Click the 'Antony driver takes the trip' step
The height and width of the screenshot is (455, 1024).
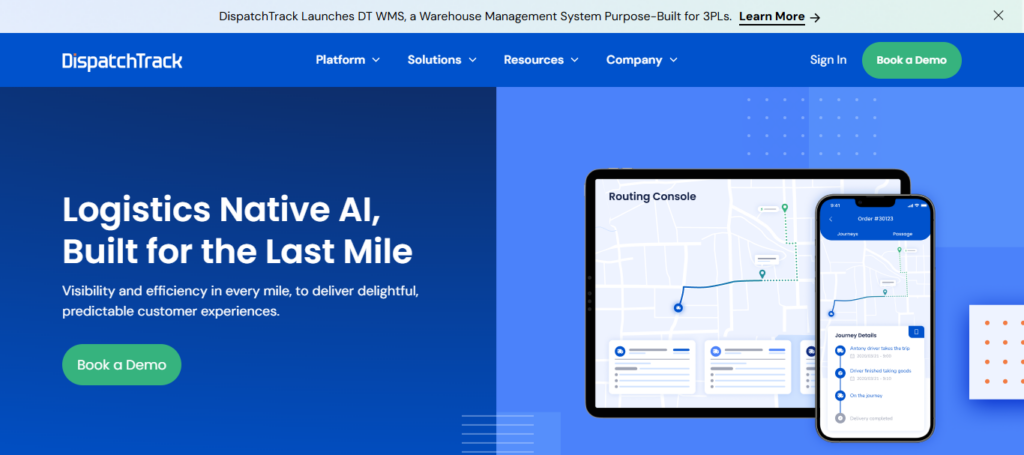pyautogui.click(x=879, y=349)
